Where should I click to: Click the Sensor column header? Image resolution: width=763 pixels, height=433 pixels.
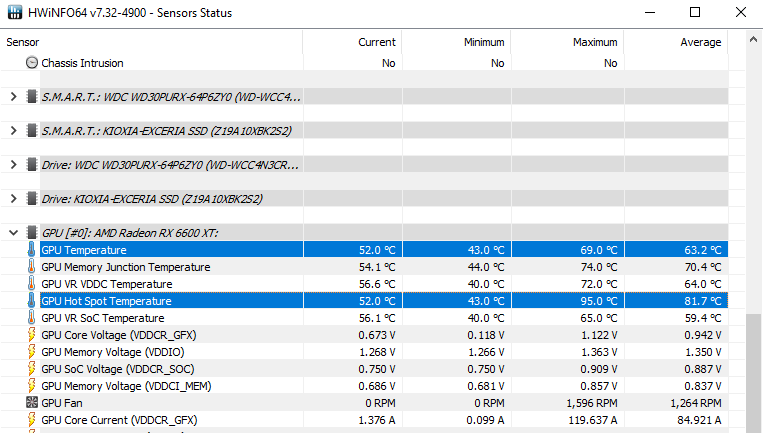pos(151,42)
